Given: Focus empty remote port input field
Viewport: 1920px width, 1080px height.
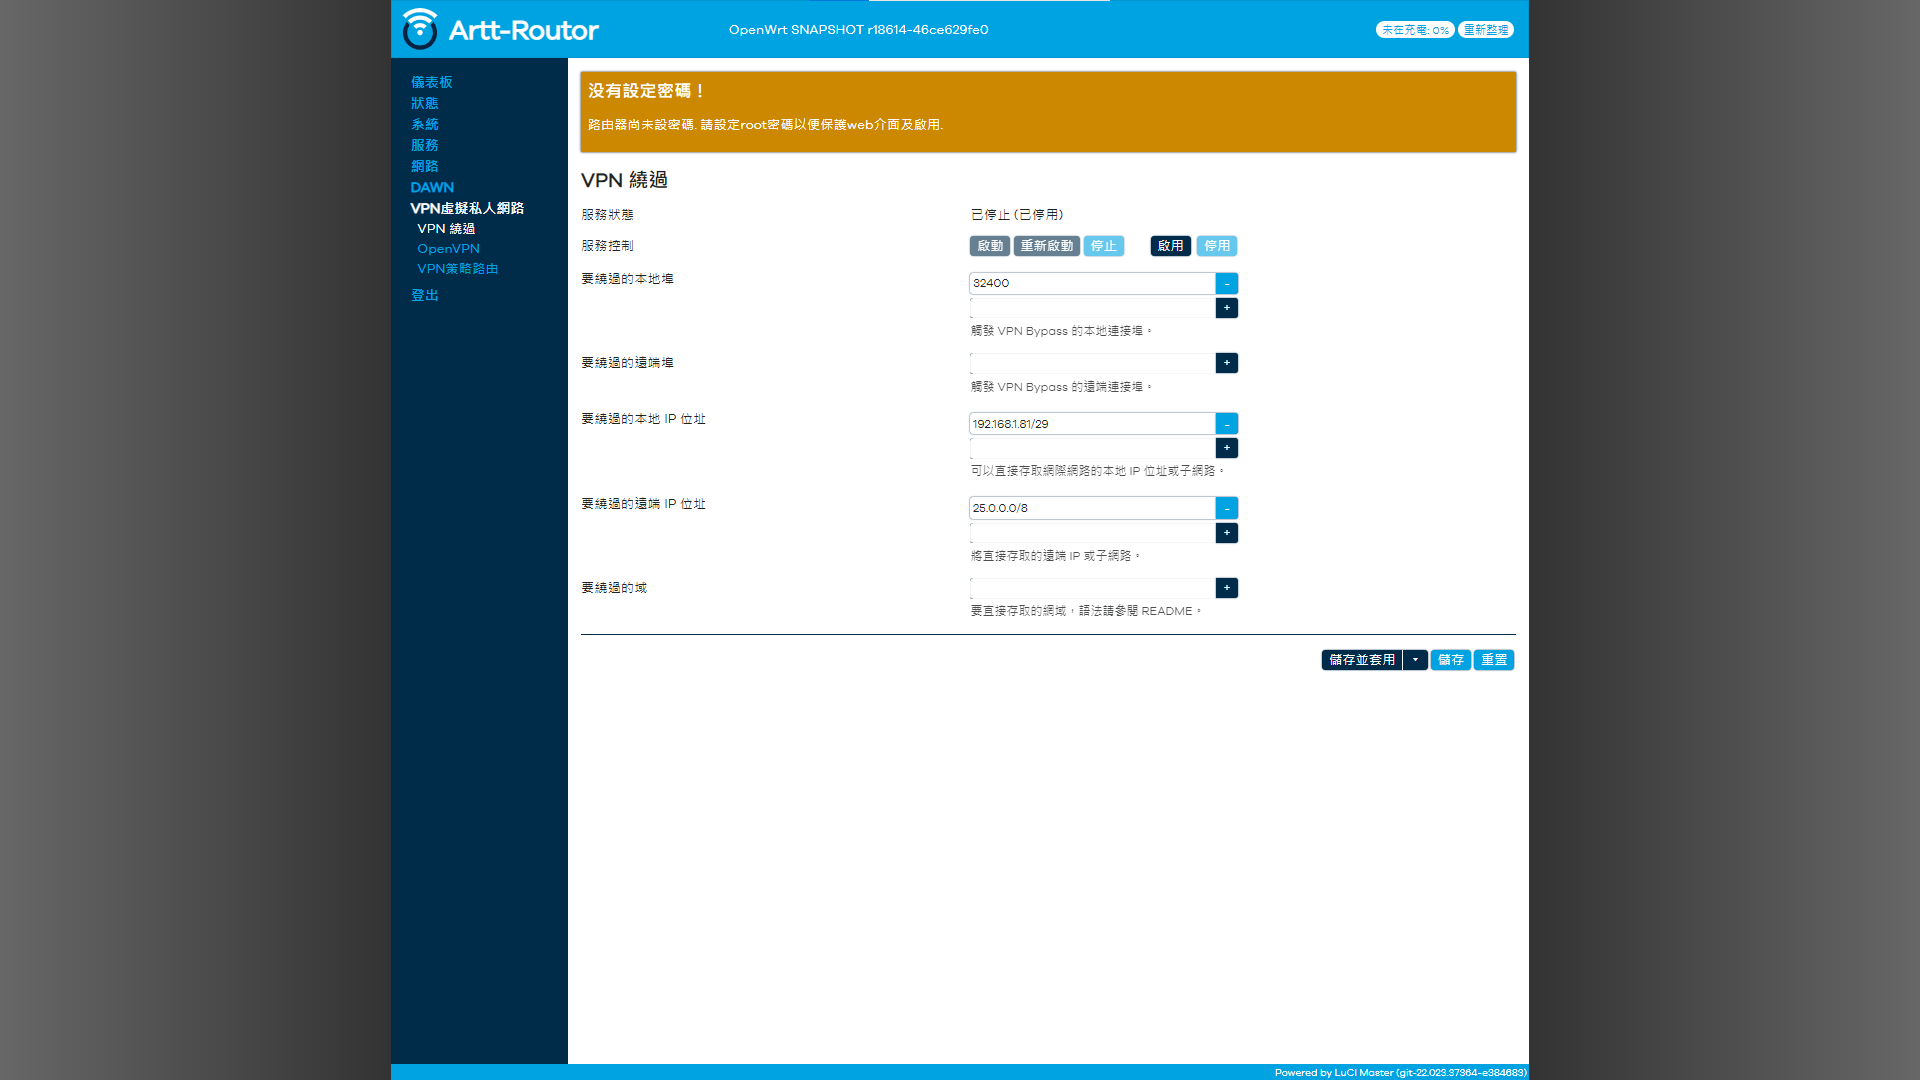Looking at the screenshot, I should pyautogui.click(x=1092, y=363).
